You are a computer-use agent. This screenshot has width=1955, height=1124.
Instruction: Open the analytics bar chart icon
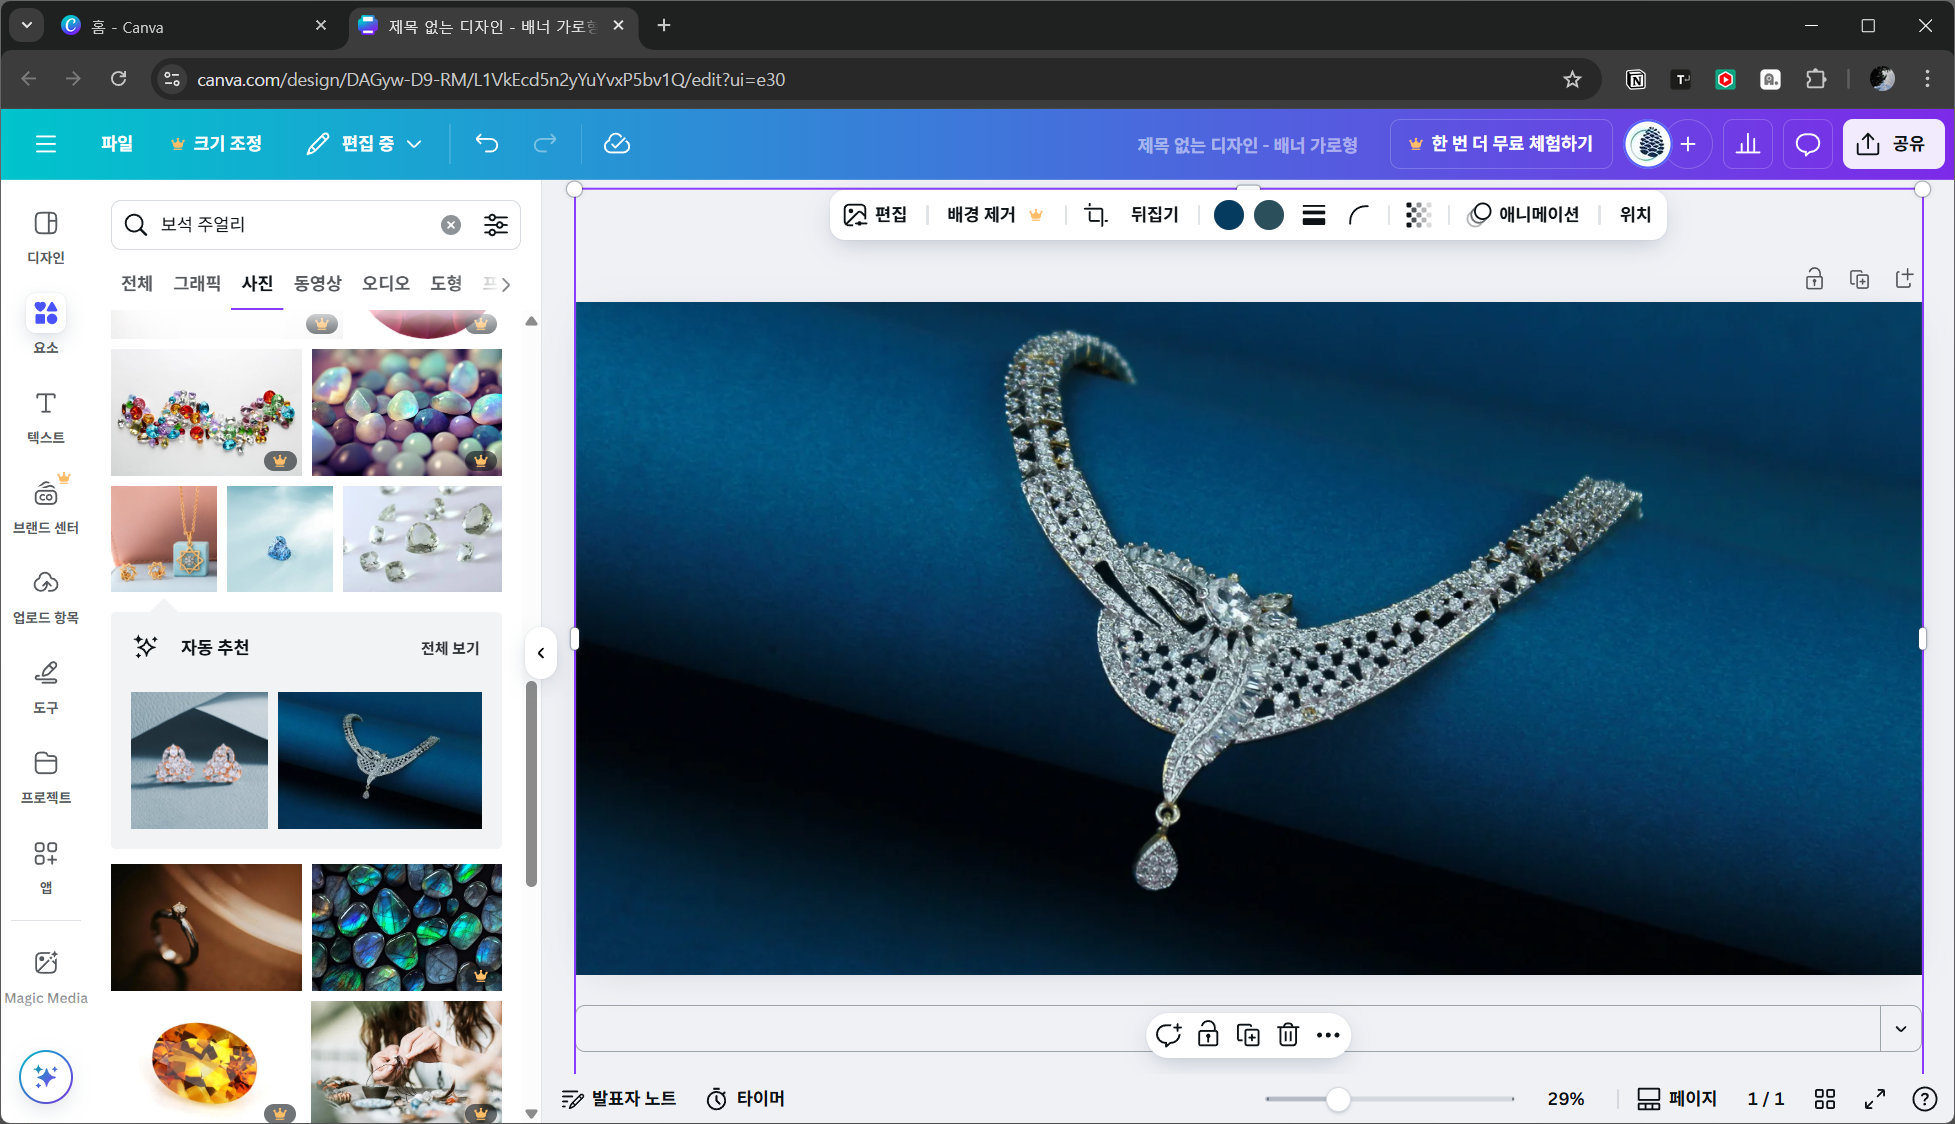point(1748,144)
